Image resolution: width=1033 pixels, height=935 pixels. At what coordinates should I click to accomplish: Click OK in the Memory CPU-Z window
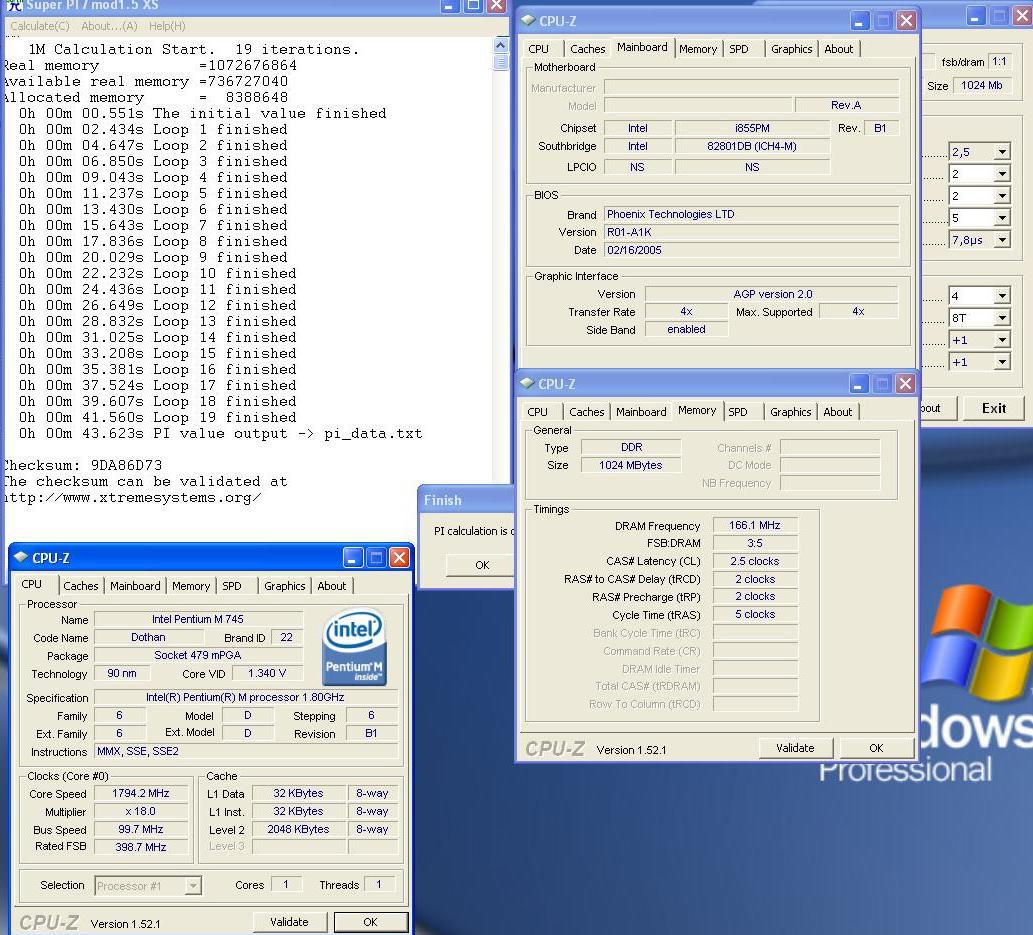[876, 748]
